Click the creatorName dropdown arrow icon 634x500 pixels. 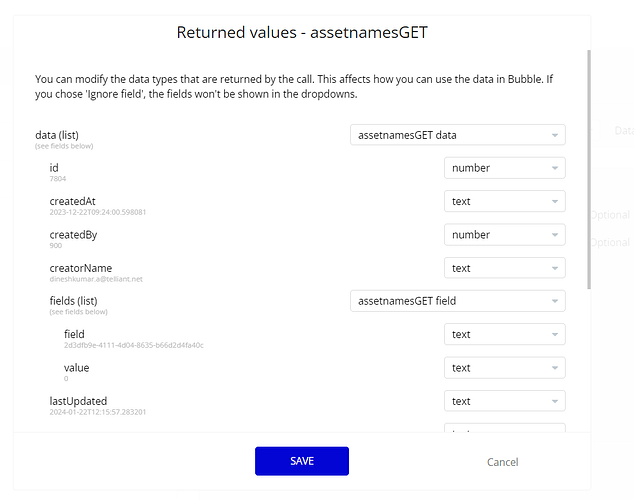(554, 268)
